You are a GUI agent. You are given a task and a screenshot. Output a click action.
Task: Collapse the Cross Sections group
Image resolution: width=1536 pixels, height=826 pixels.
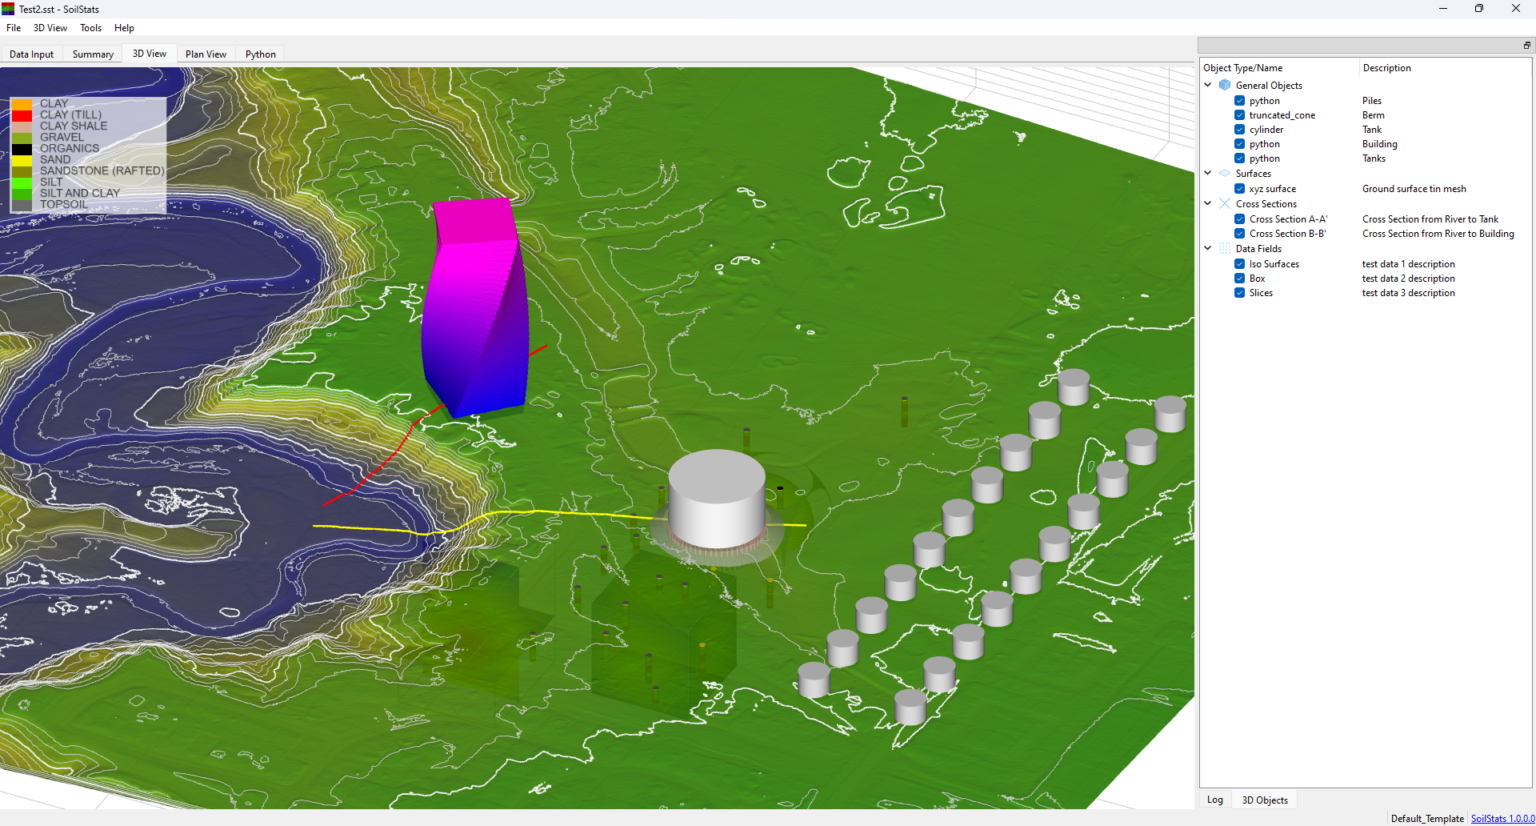click(x=1207, y=203)
